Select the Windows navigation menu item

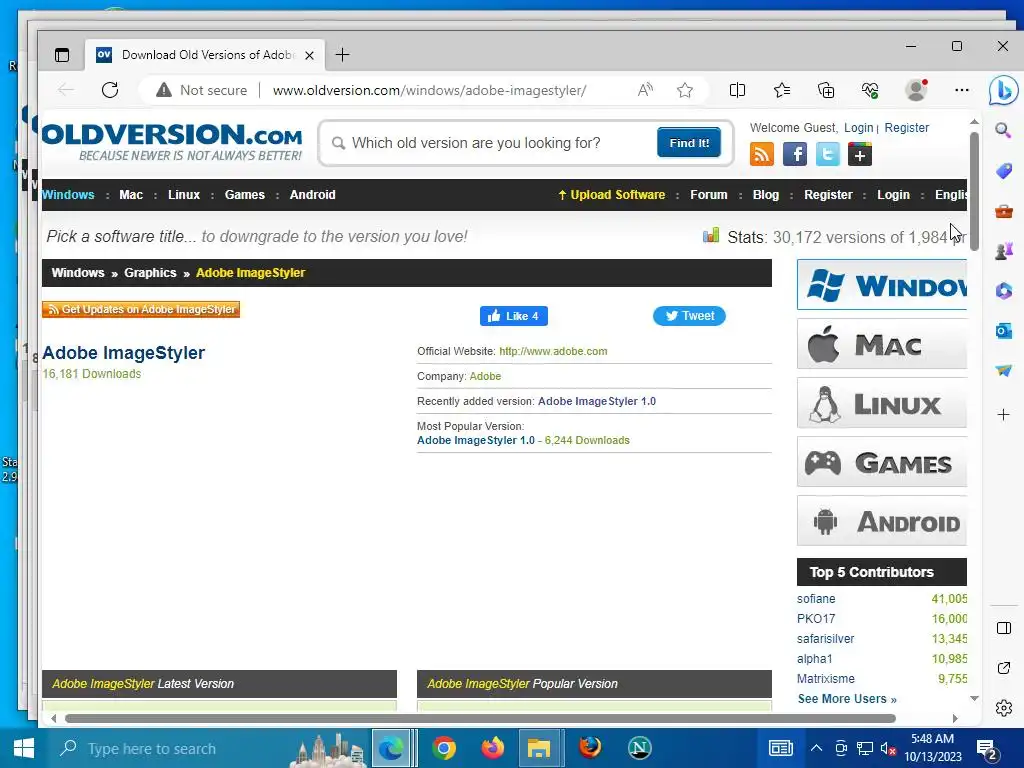click(x=68, y=195)
